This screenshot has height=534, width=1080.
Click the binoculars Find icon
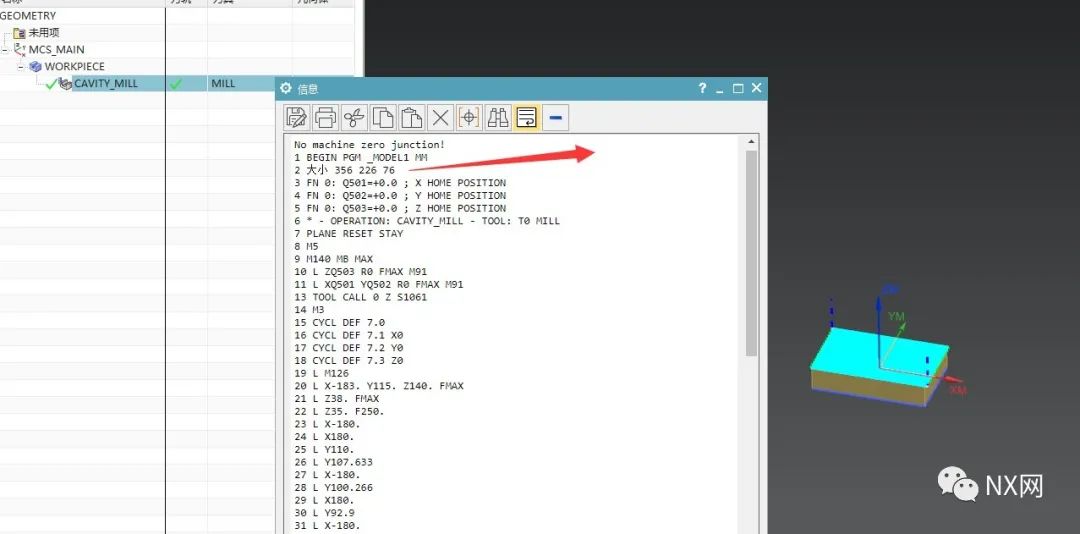pyautogui.click(x=497, y=118)
